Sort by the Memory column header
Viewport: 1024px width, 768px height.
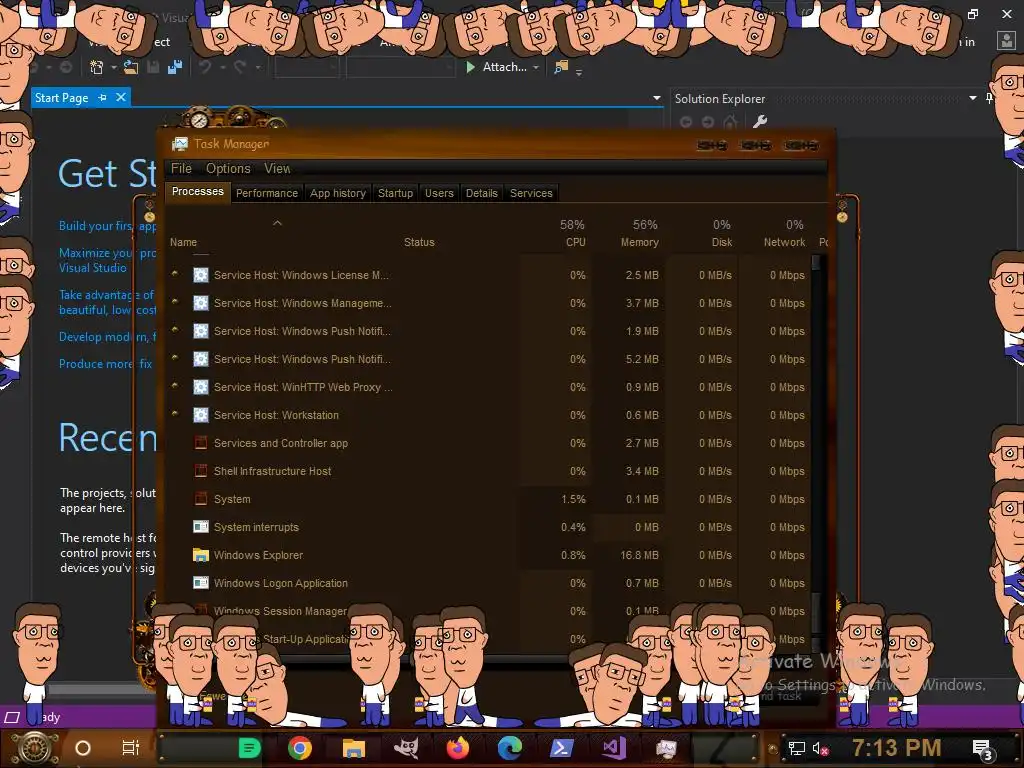pos(639,242)
